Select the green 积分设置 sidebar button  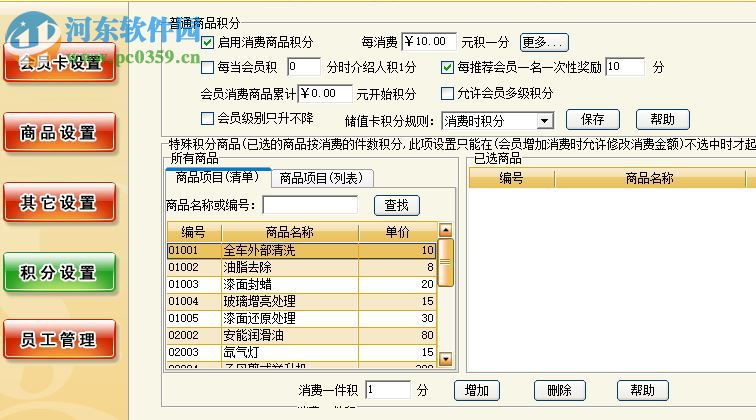tap(60, 272)
